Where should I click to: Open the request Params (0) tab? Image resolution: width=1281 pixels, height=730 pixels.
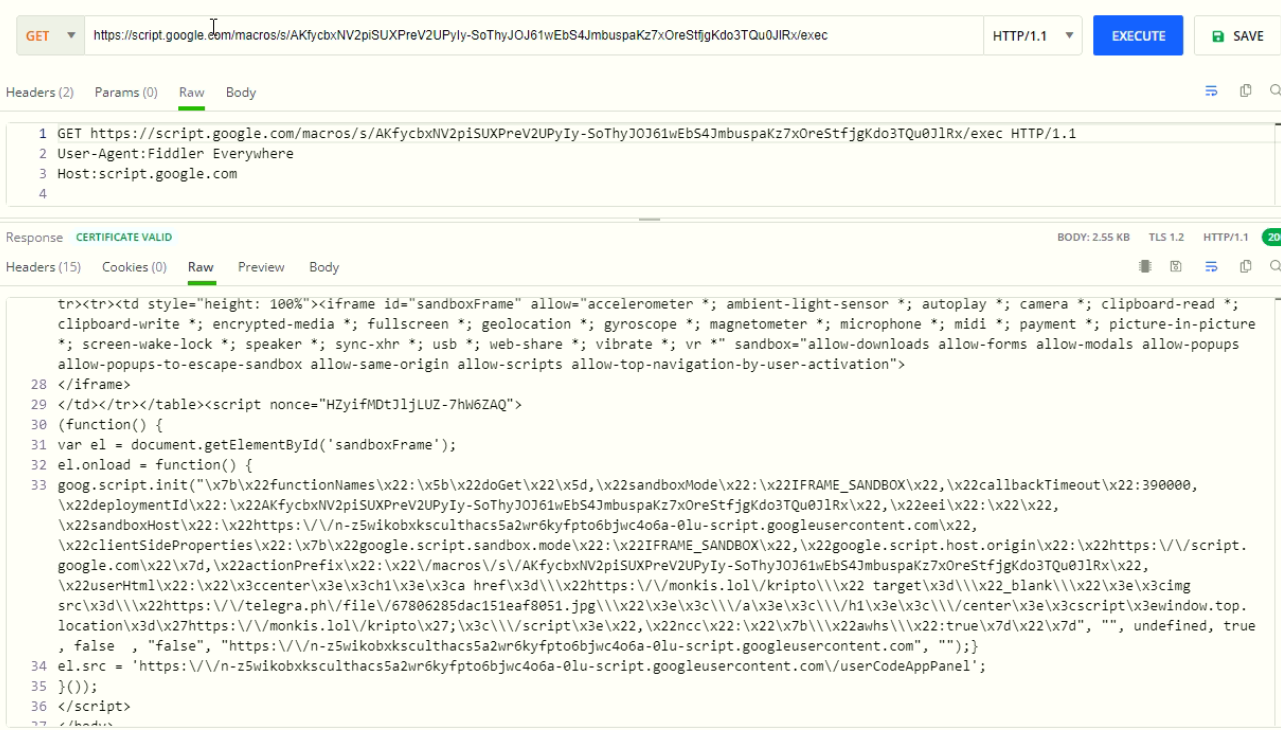pos(126,92)
